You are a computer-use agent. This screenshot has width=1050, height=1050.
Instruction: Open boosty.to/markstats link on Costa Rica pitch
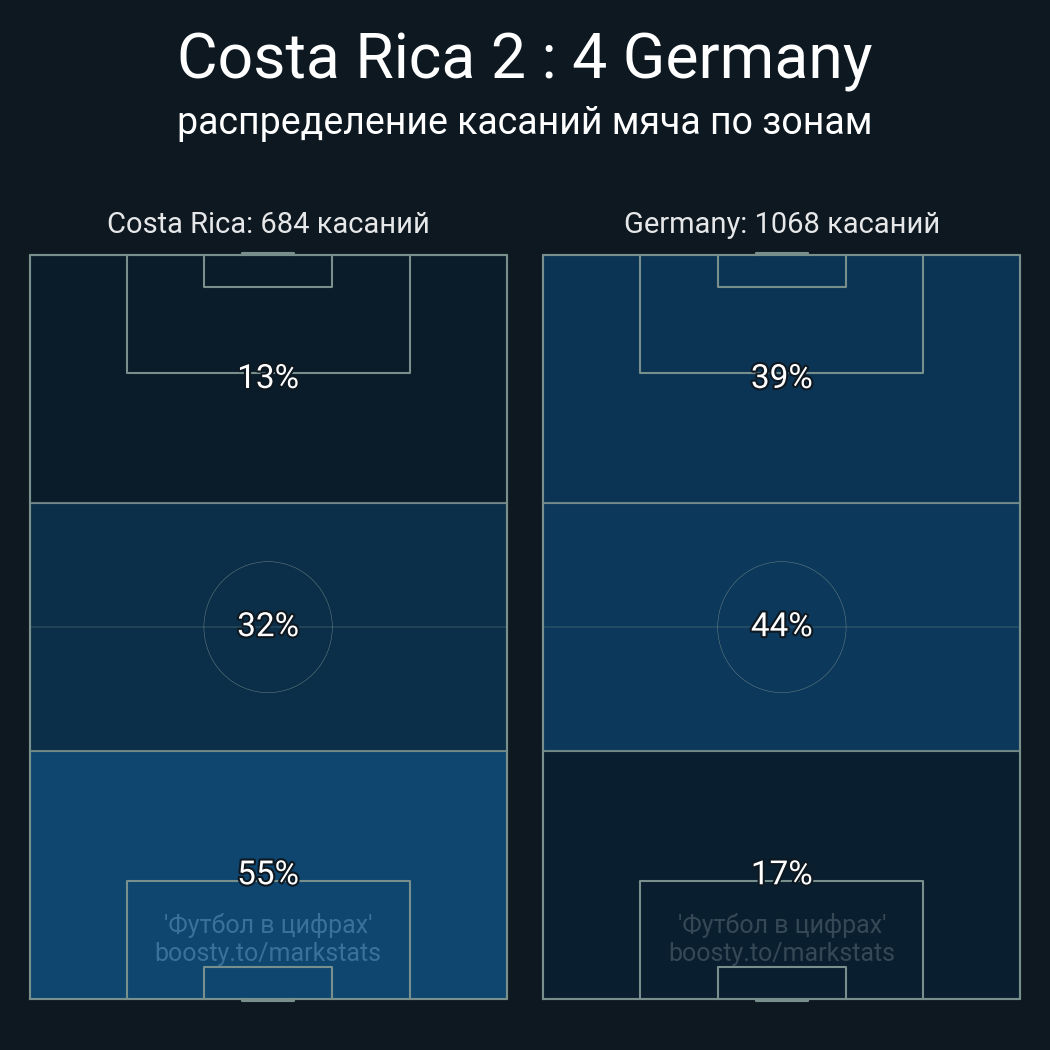point(268,952)
